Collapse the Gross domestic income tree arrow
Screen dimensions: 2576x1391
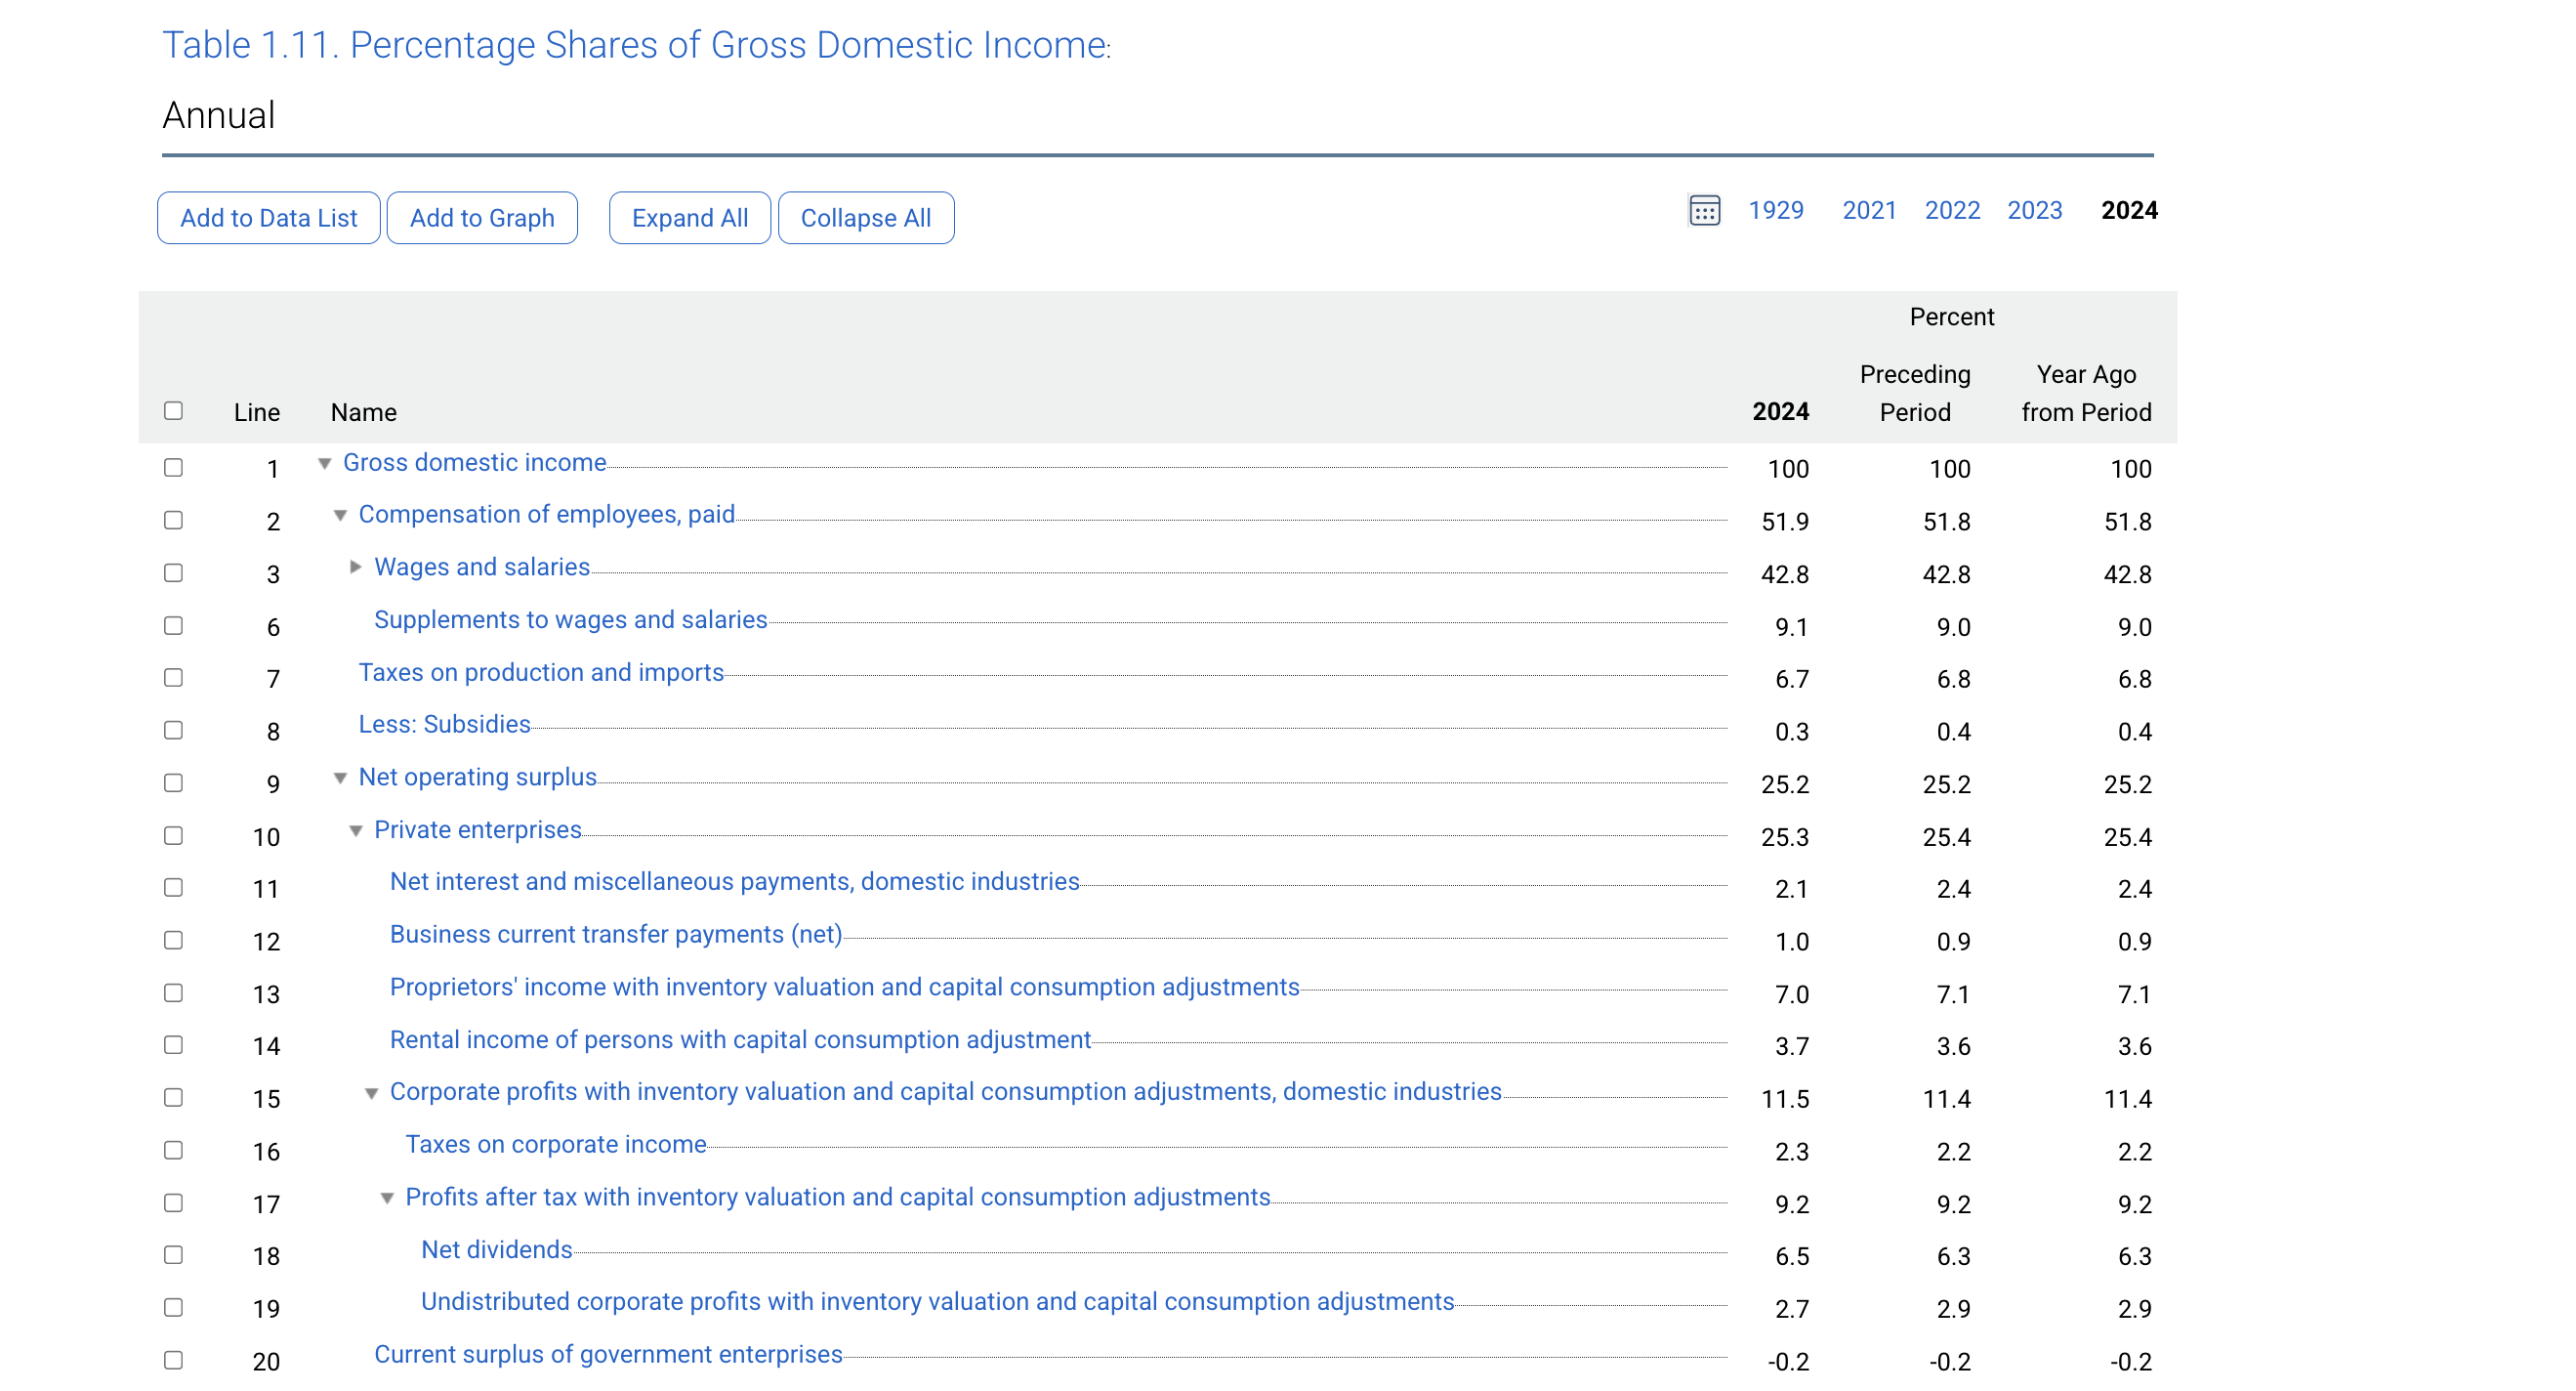point(325,463)
